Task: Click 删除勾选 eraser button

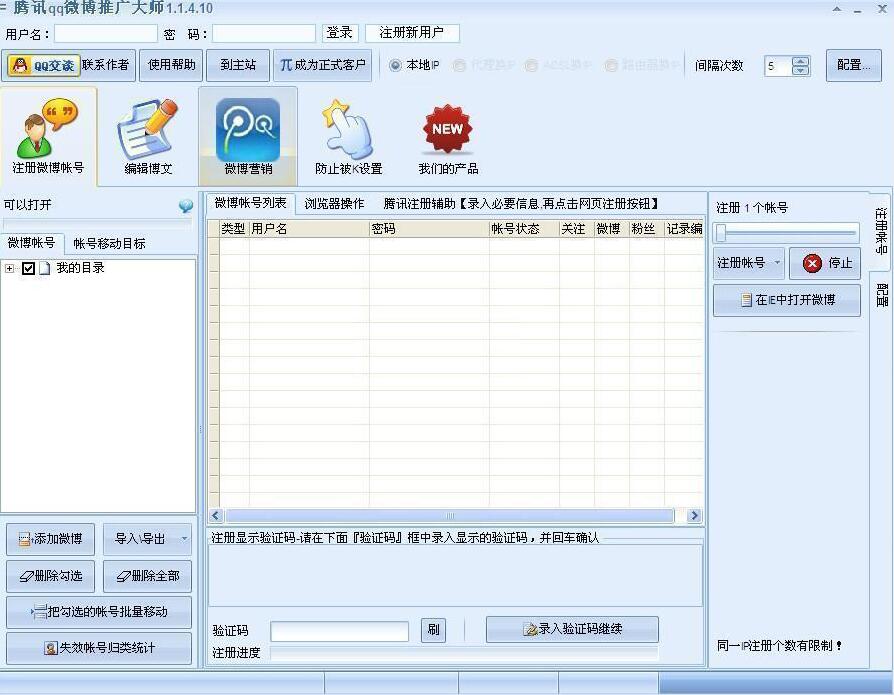Action: [x=50, y=576]
